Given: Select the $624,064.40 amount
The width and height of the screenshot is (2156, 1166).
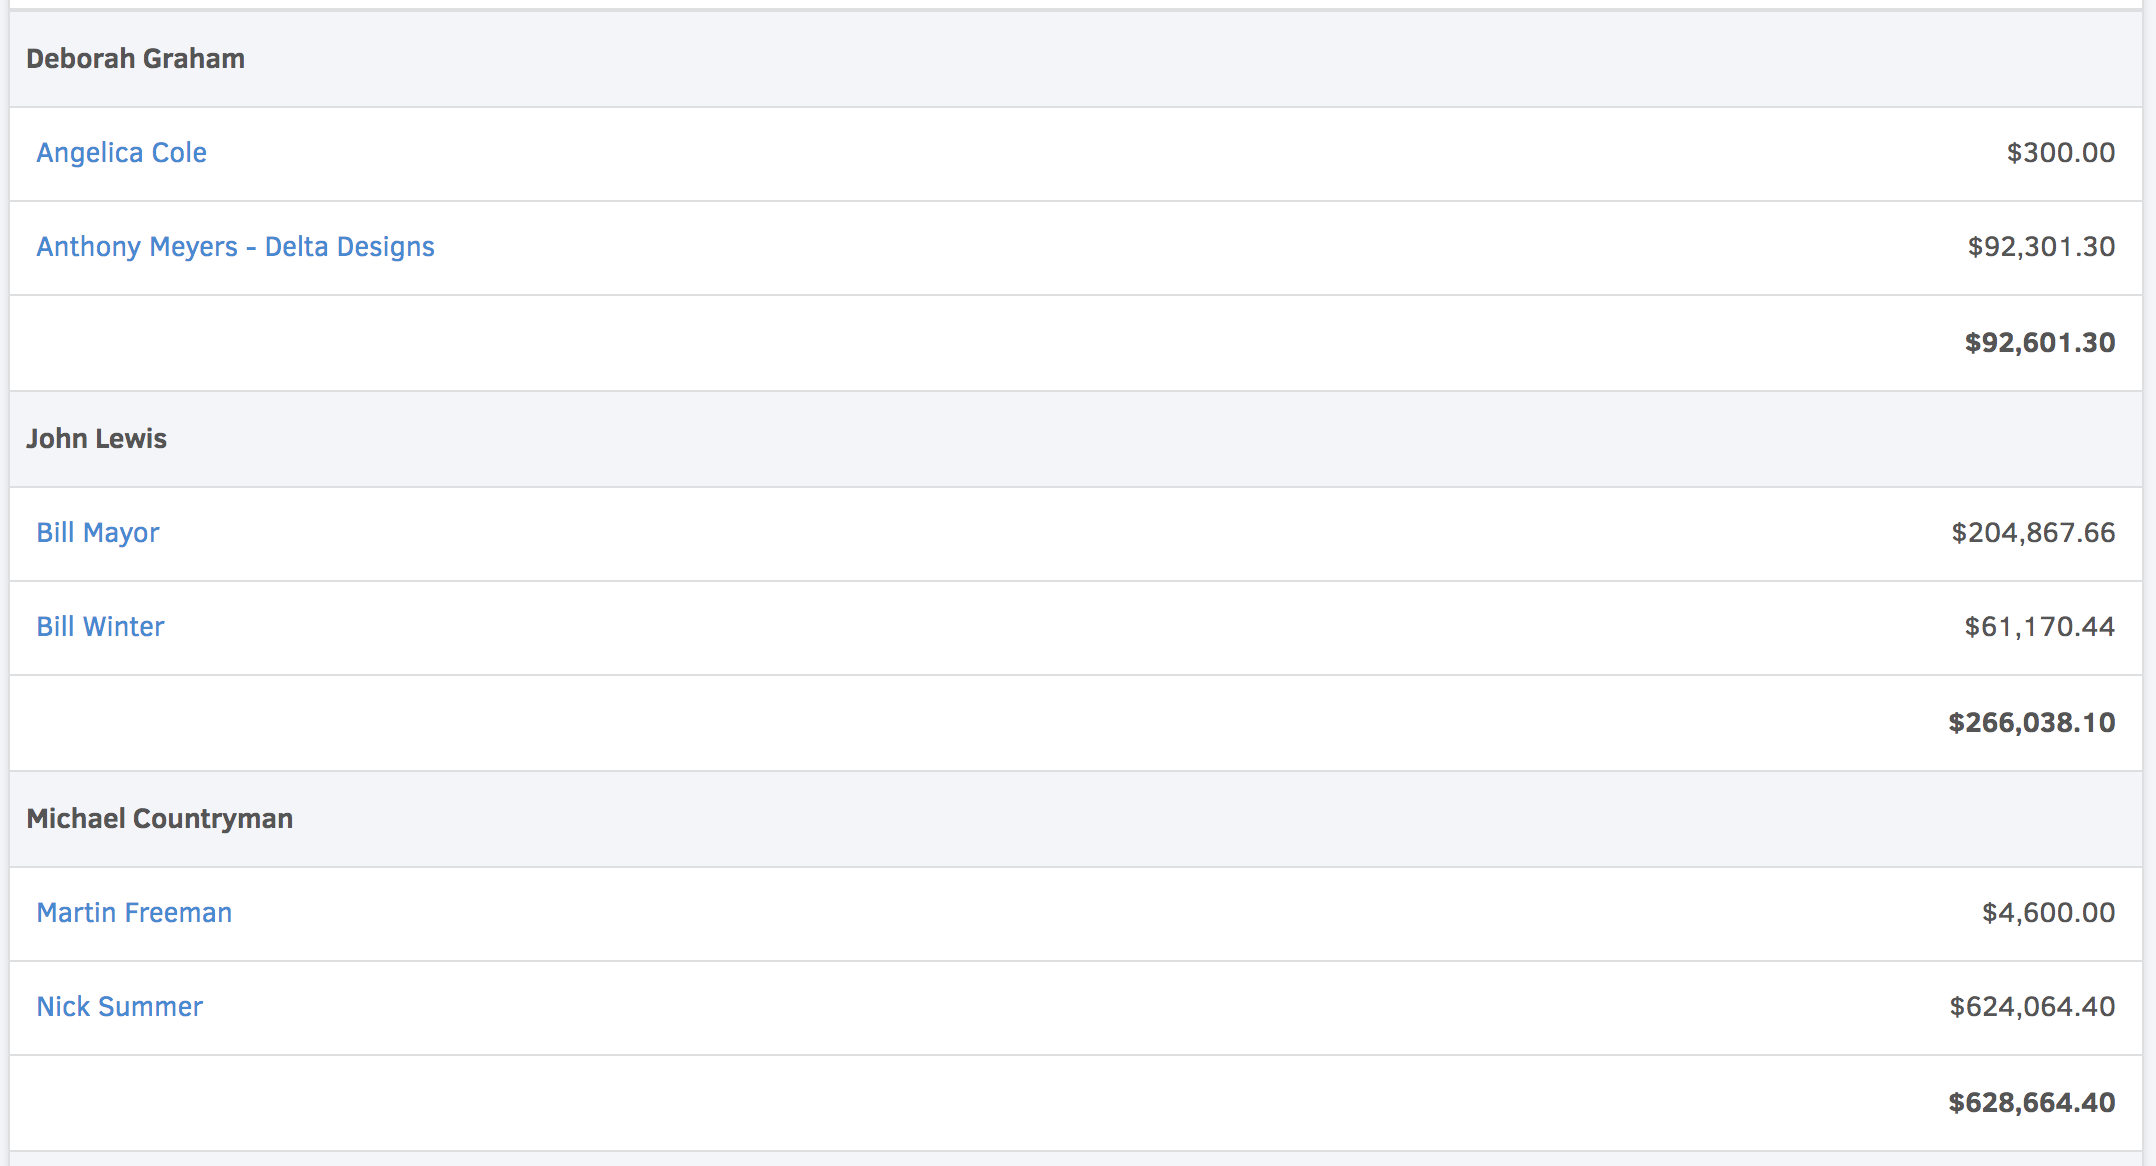Looking at the screenshot, I should [x=2032, y=1007].
